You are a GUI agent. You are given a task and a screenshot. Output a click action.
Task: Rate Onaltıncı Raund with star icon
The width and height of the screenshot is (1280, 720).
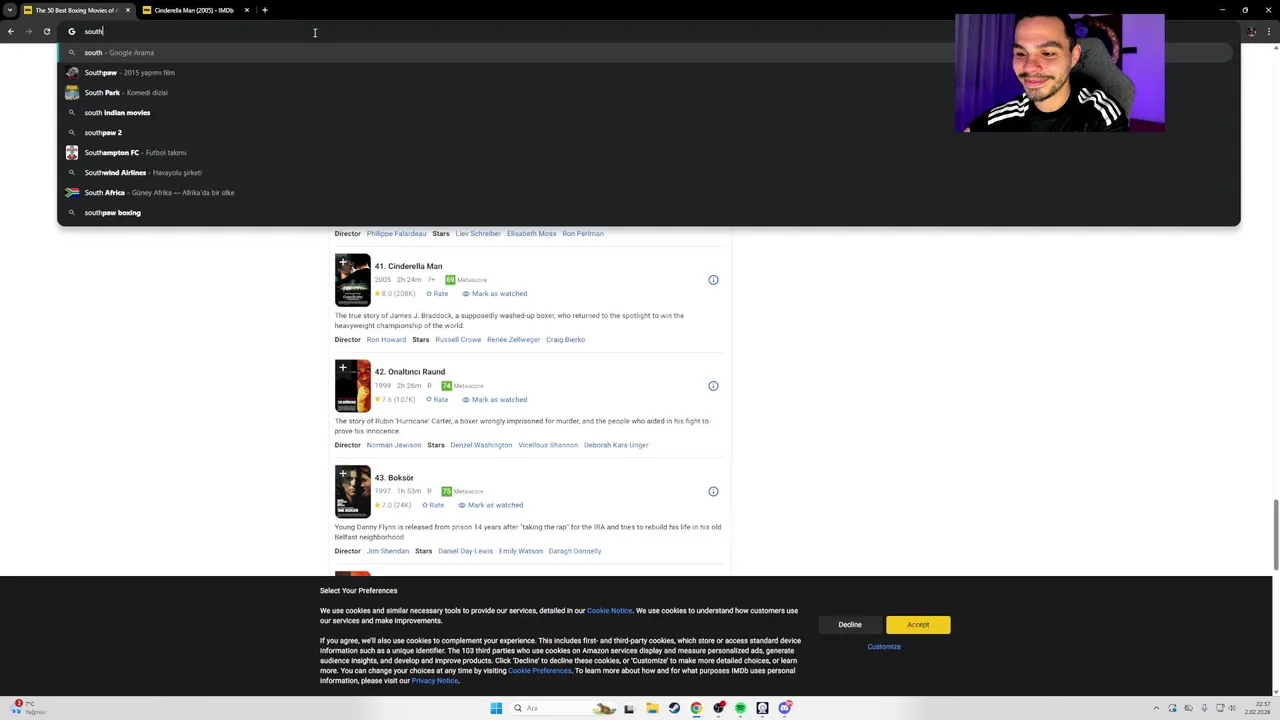[x=437, y=400]
